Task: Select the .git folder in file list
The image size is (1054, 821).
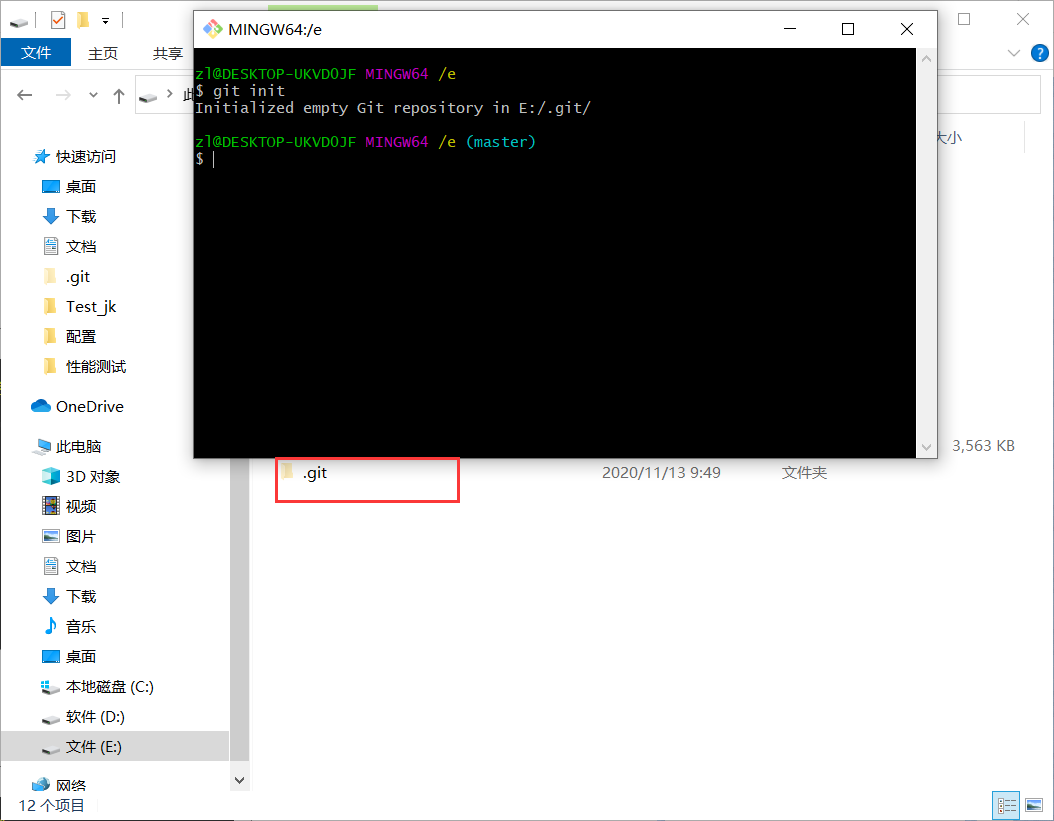Action: [x=315, y=473]
